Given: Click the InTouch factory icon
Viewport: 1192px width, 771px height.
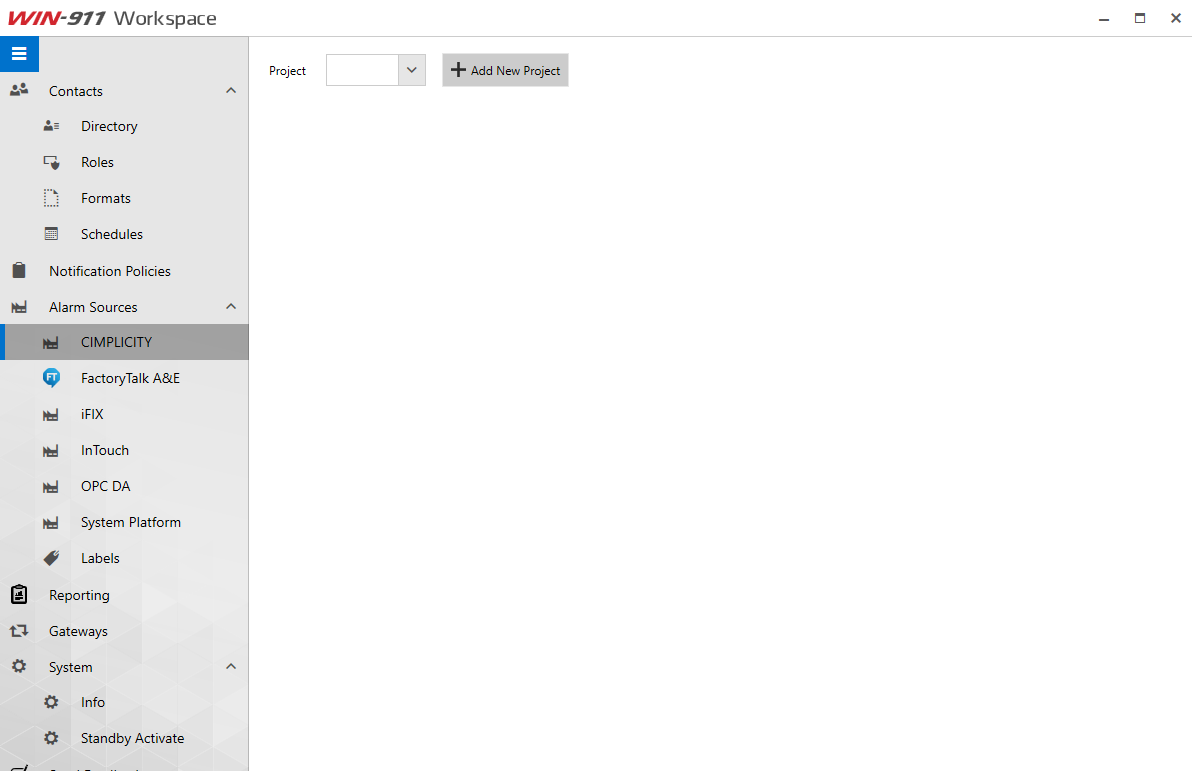Looking at the screenshot, I should (x=51, y=451).
